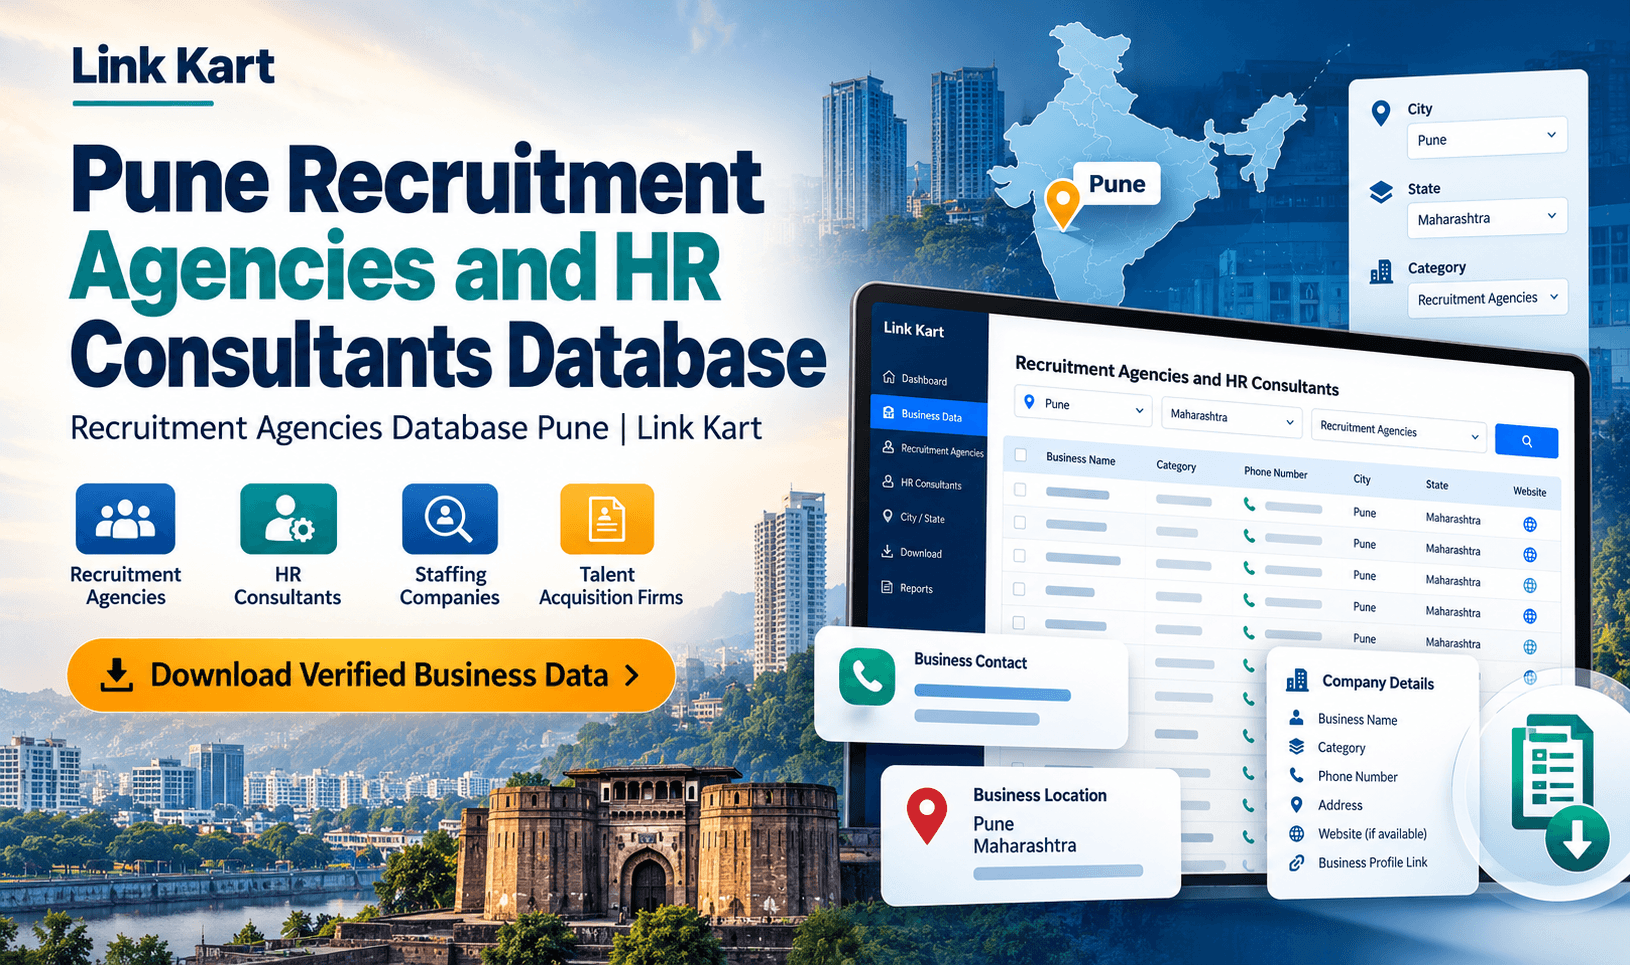The width and height of the screenshot is (1630, 965).
Task: Click the City location pin icon in filter panel
Action: click(x=1381, y=113)
